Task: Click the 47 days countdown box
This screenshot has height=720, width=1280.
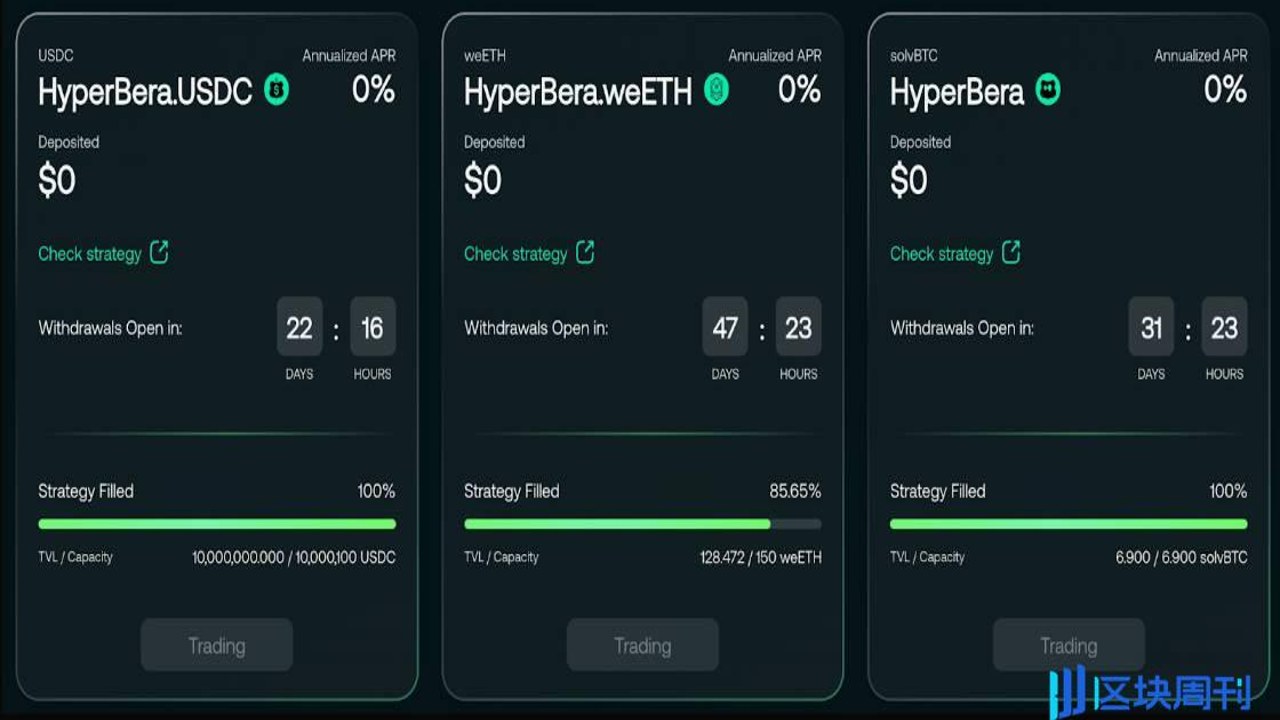Action: tap(726, 327)
